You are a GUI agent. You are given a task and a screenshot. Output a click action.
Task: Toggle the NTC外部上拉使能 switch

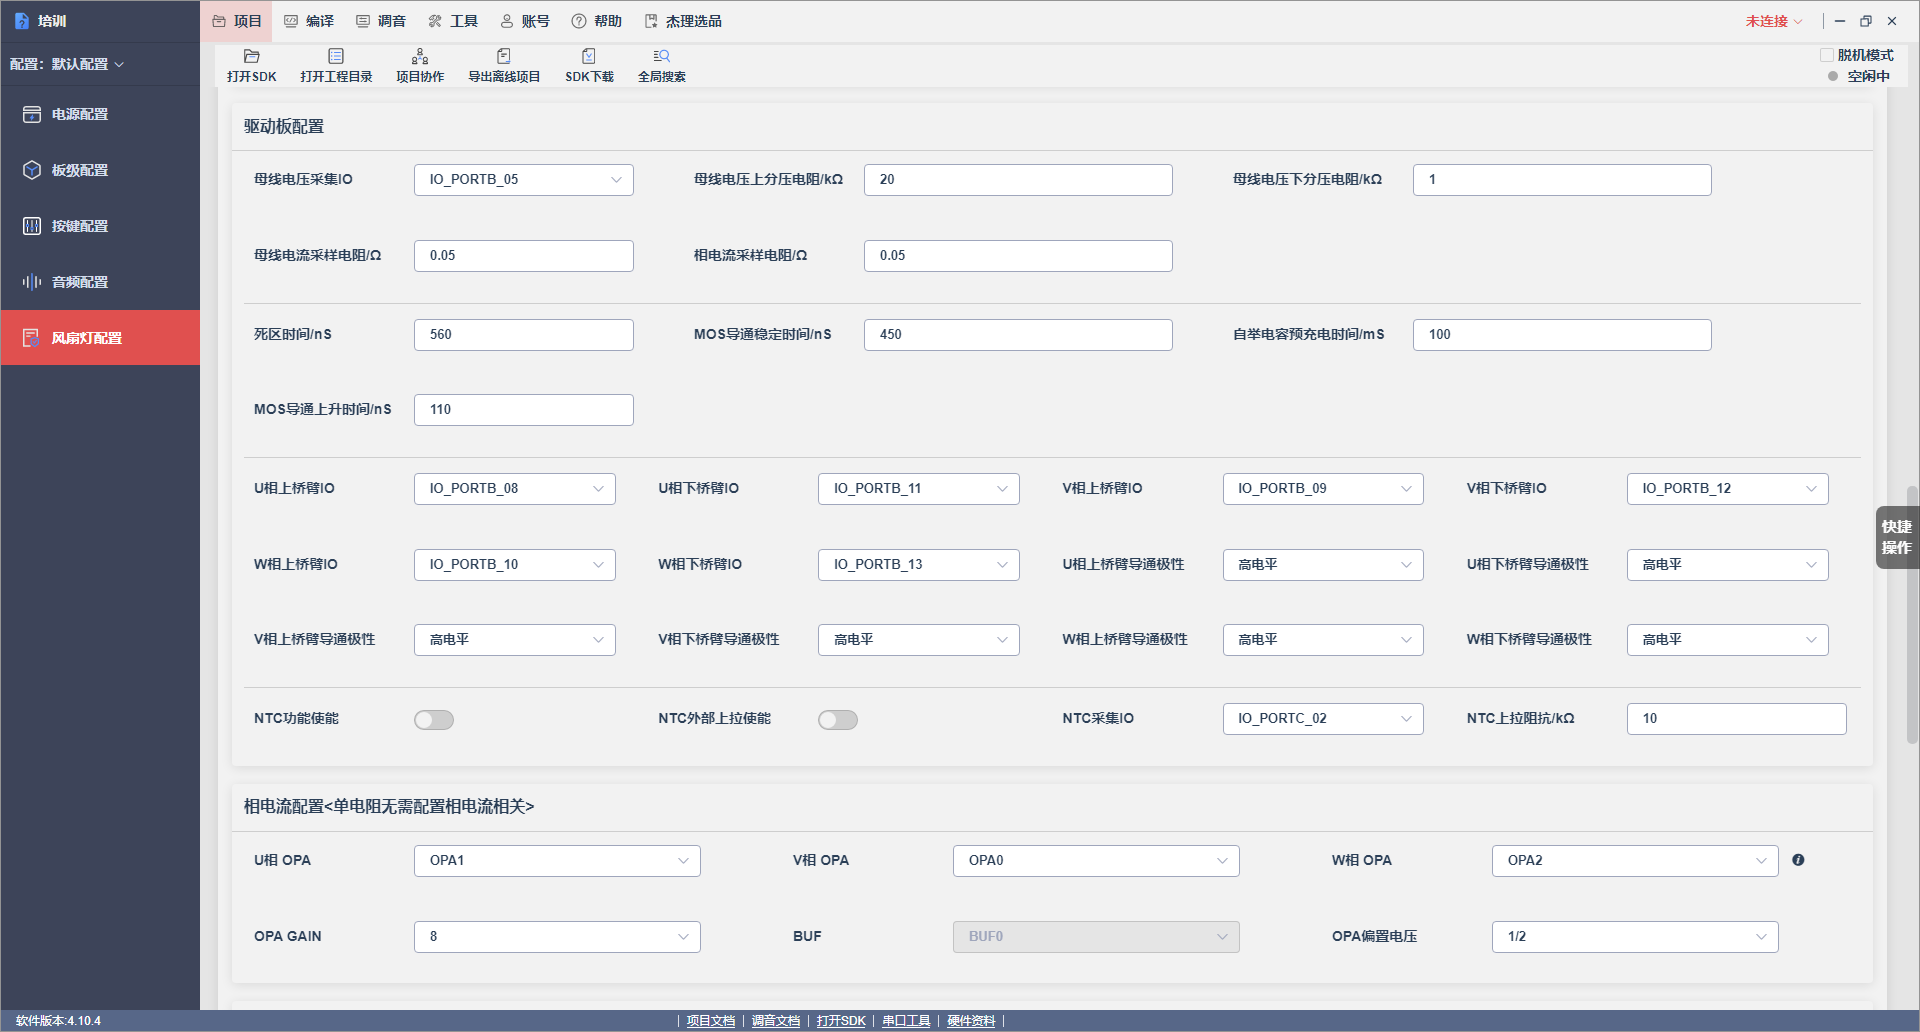(838, 720)
